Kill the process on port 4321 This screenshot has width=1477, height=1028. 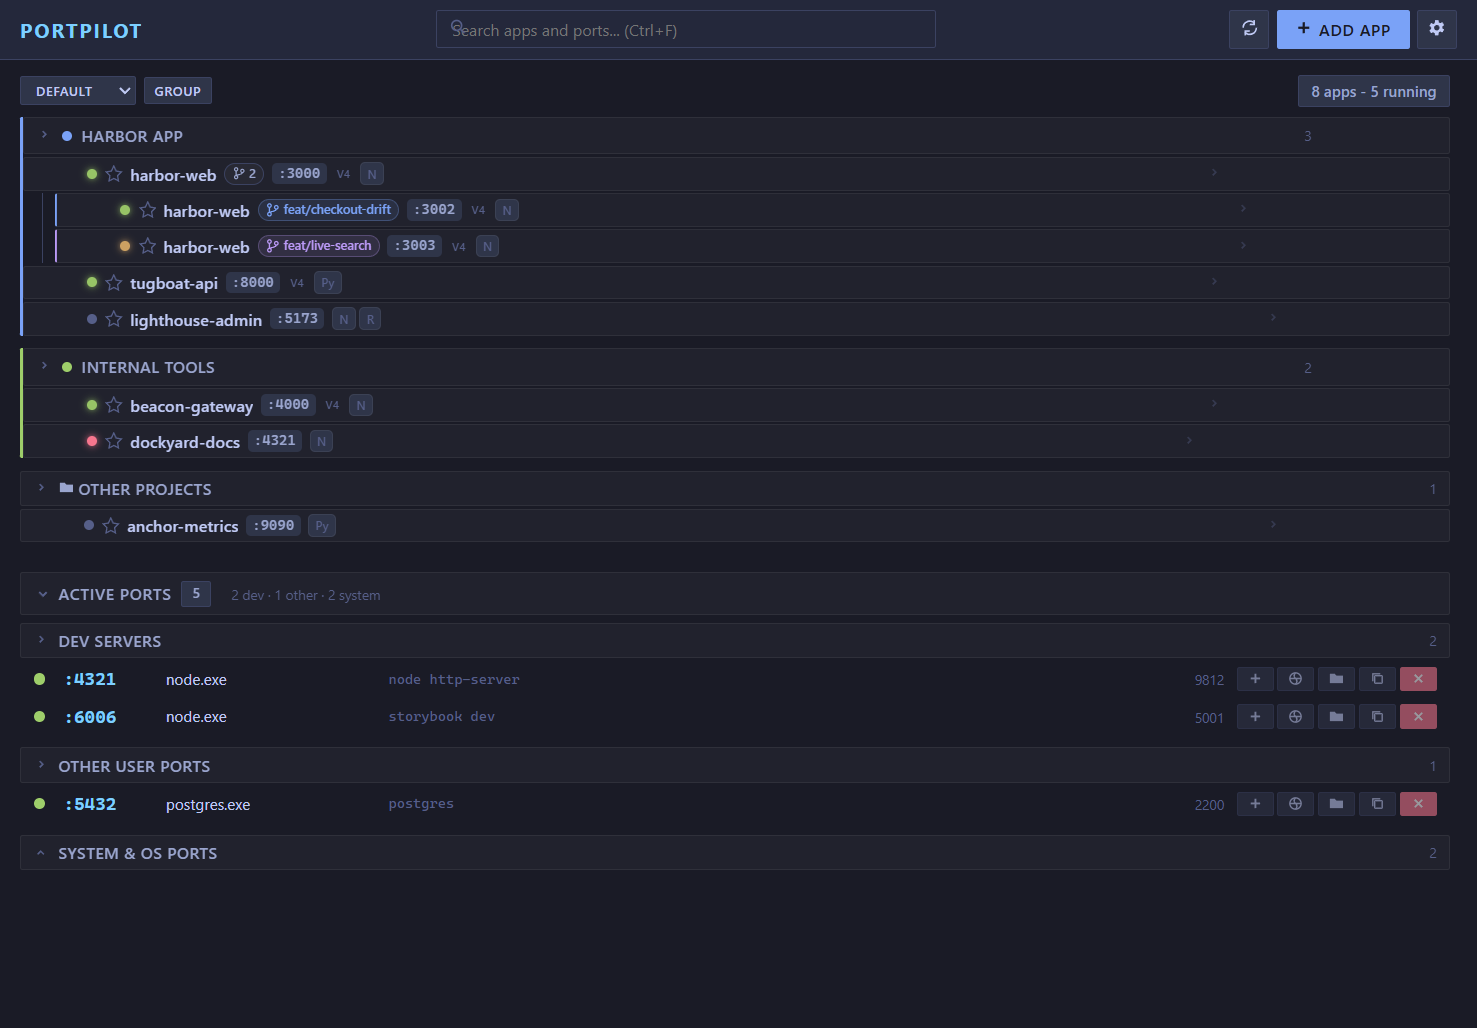click(1418, 679)
